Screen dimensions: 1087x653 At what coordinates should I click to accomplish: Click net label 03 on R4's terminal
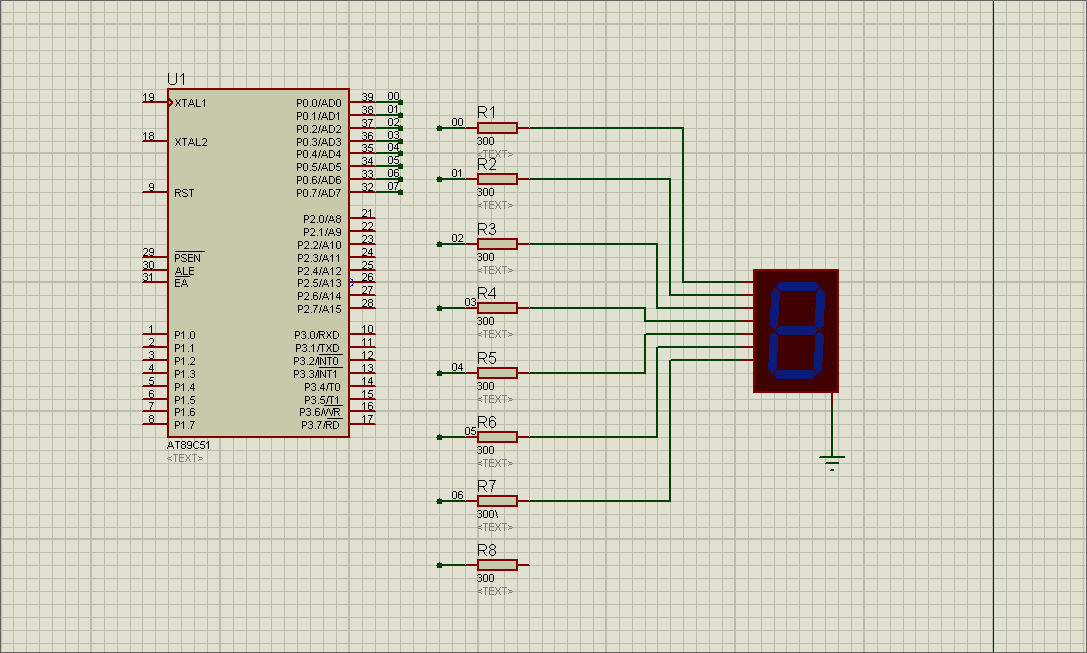click(471, 302)
